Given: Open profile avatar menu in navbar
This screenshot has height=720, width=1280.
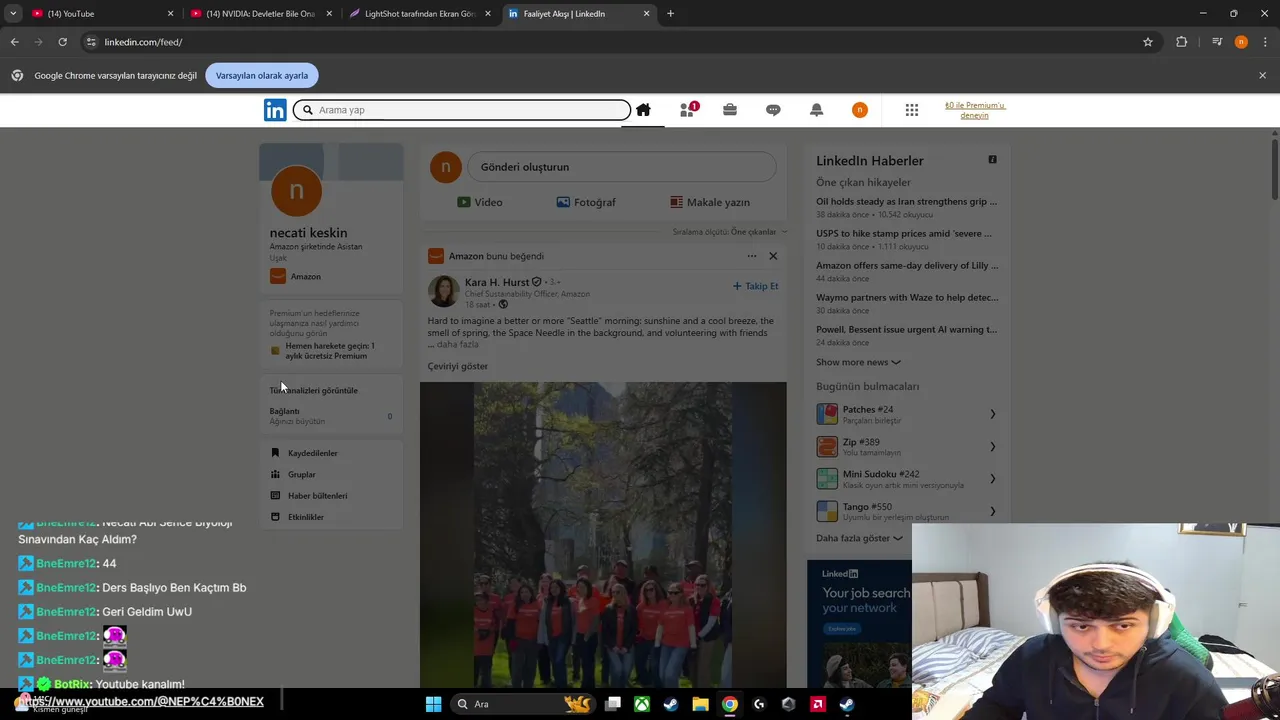Looking at the screenshot, I should coord(860,110).
